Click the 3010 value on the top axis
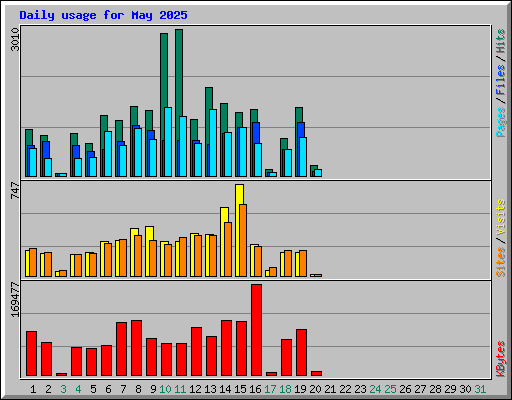This screenshot has height=400, width=512. tap(15, 39)
